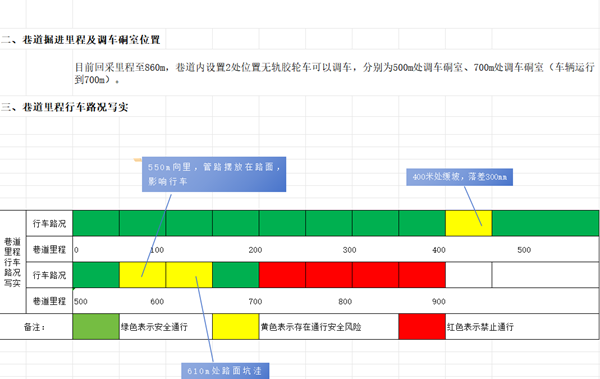
Task: Click the yellow cell the 610m callout line points to
Action: tap(189, 275)
